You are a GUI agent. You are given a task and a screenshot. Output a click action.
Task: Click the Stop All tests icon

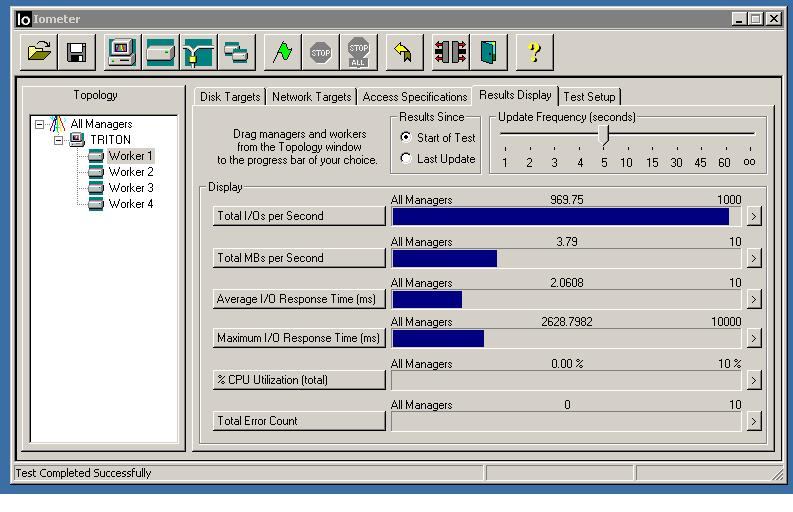(359, 52)
